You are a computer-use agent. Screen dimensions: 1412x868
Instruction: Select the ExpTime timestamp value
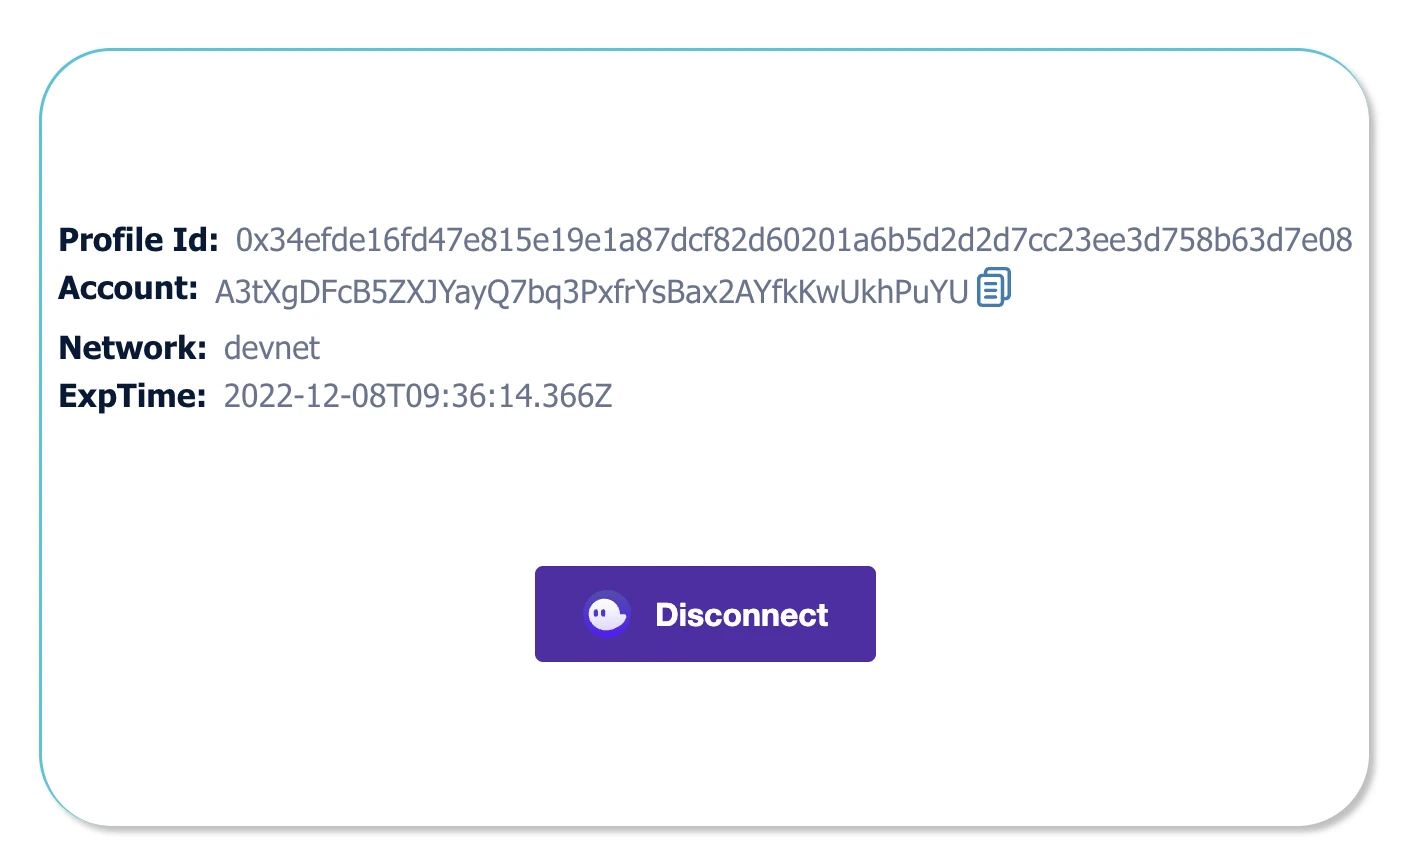(x=417, y=396)
